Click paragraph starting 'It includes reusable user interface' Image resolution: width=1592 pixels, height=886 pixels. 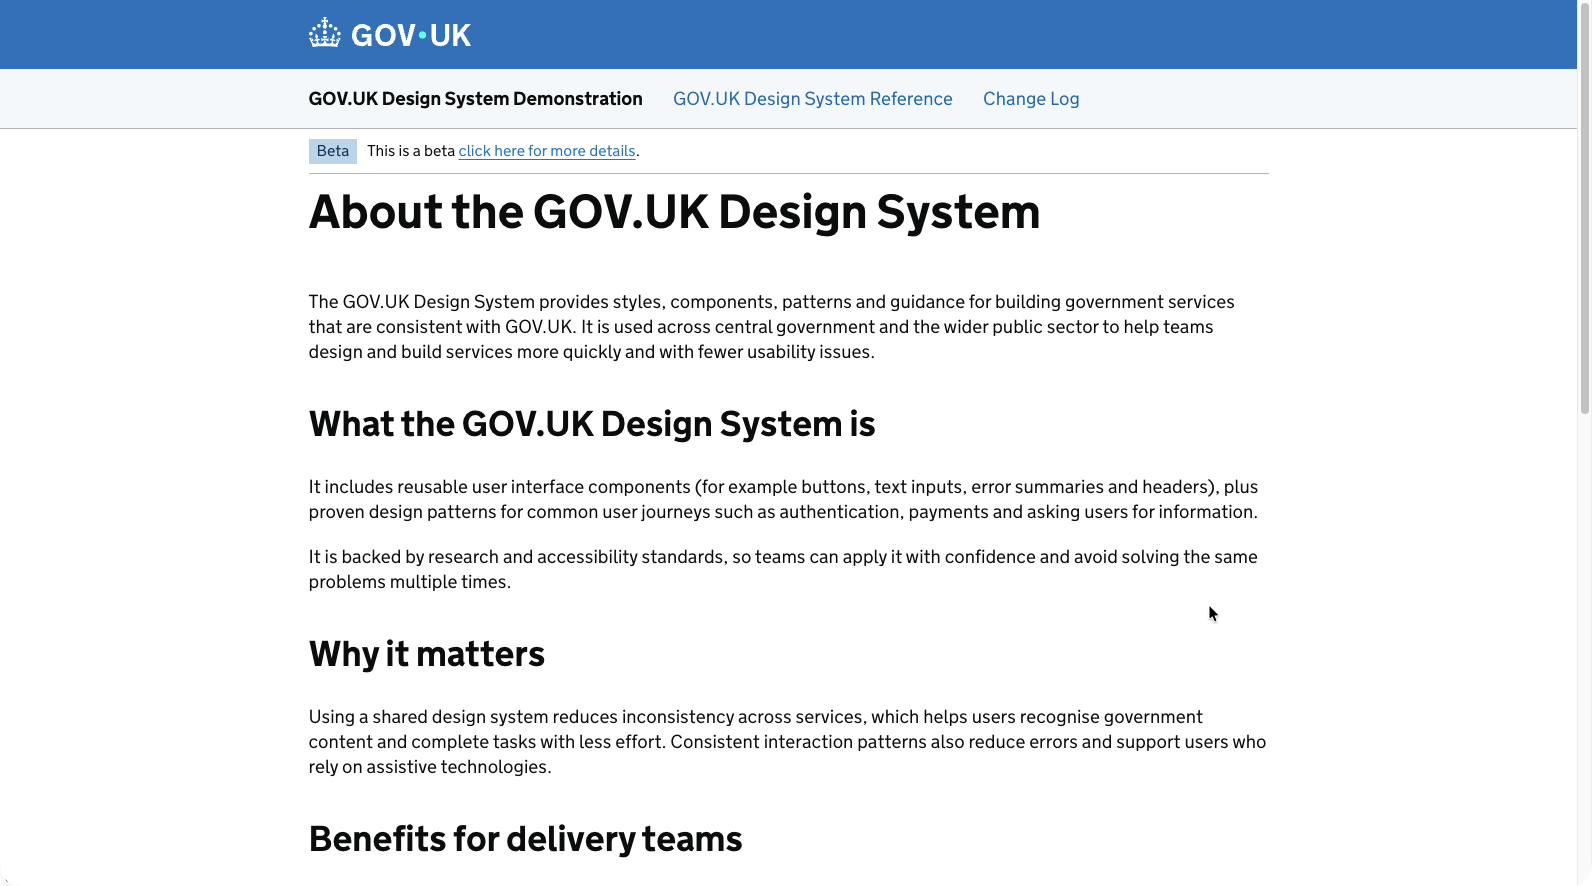(x=782, y=499)
